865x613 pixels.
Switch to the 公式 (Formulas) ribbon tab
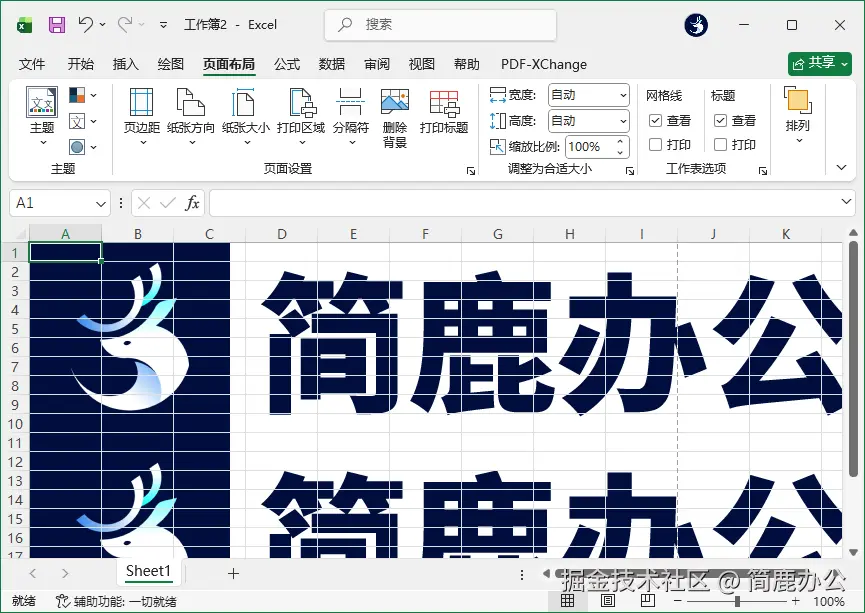(286, 64)
